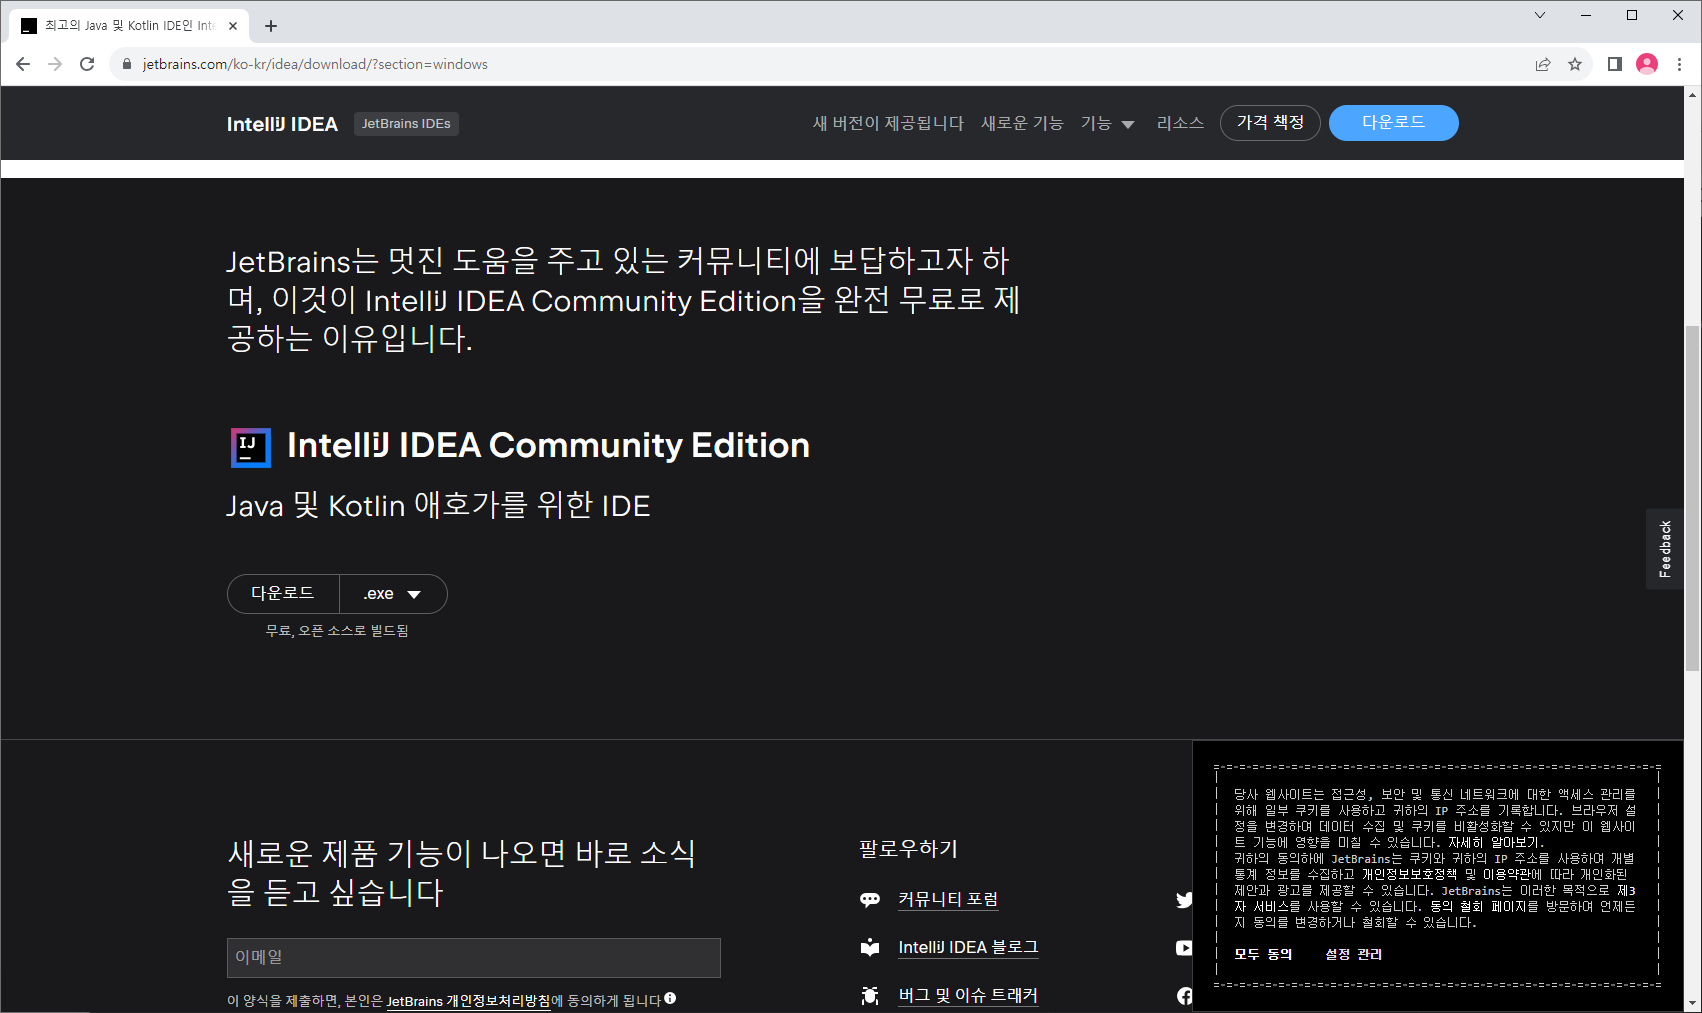Click the page vertical scrollbar thumb
Image resolution: width=1702 pixels, height=1013 pixels.
(1692, 498)
